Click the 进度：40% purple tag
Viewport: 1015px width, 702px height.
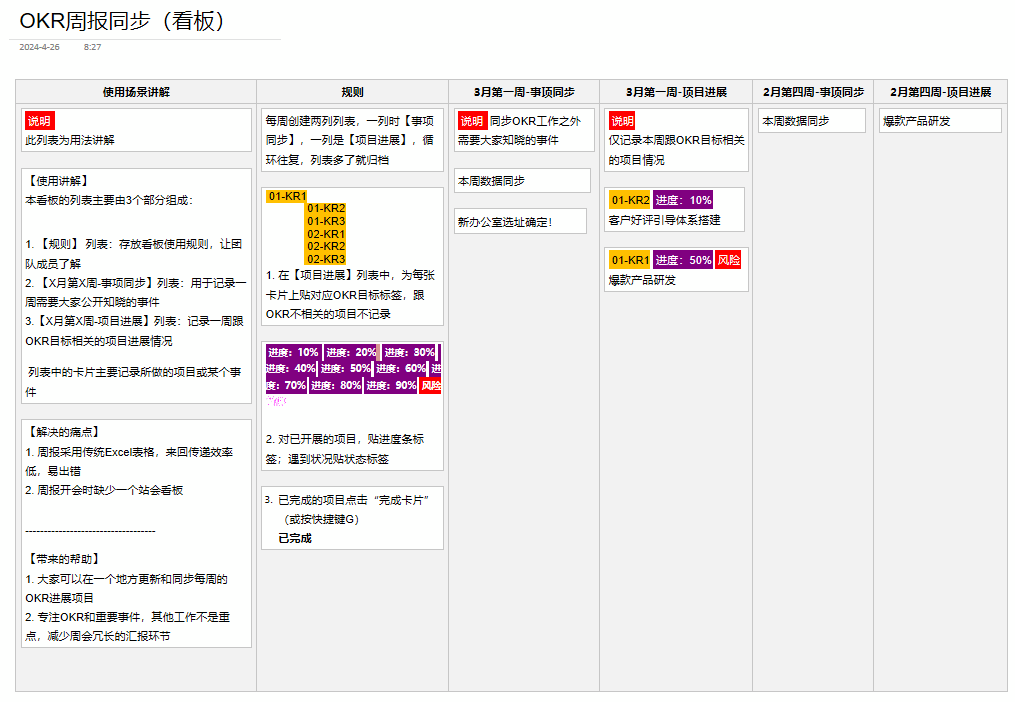click(x=291, y=368)
